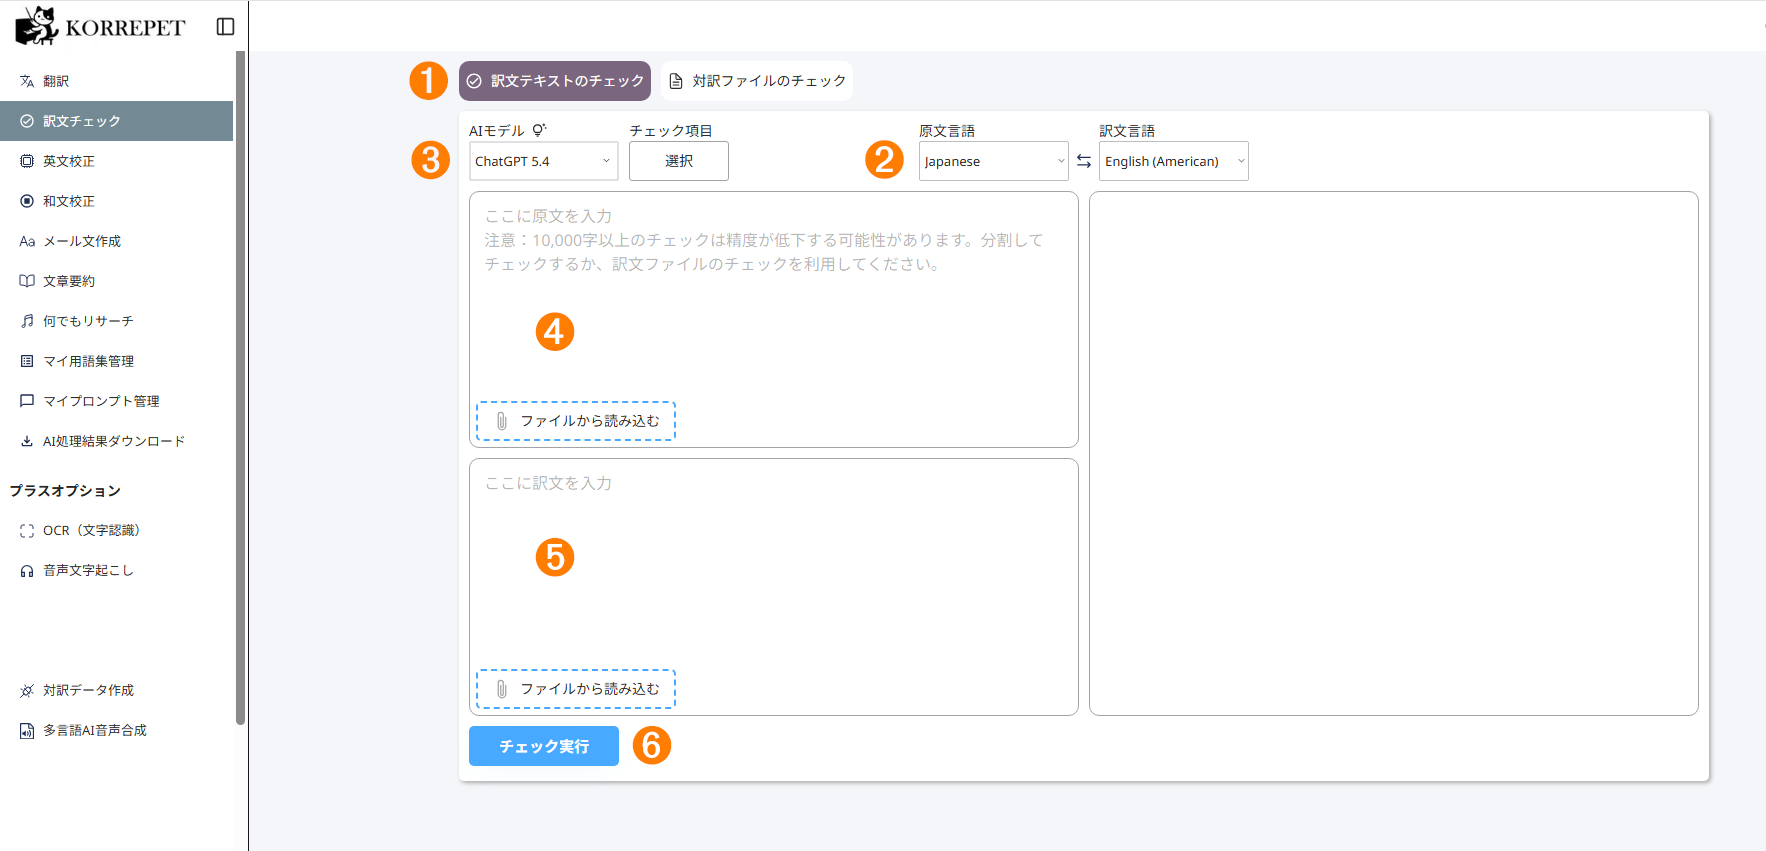Click the sidebar vertical scrollbar
The height and width of the screenshot is (851, 1766).
tap(240, 388)
